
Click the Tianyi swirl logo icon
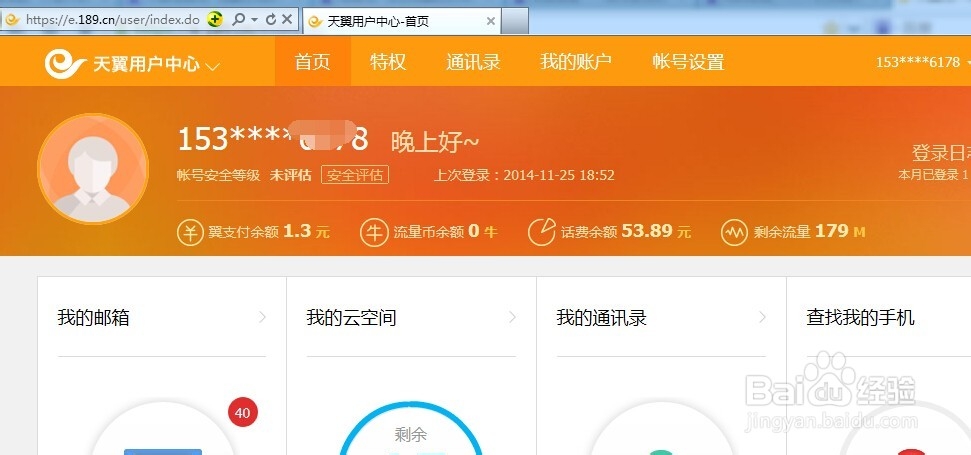pos(65,63)
